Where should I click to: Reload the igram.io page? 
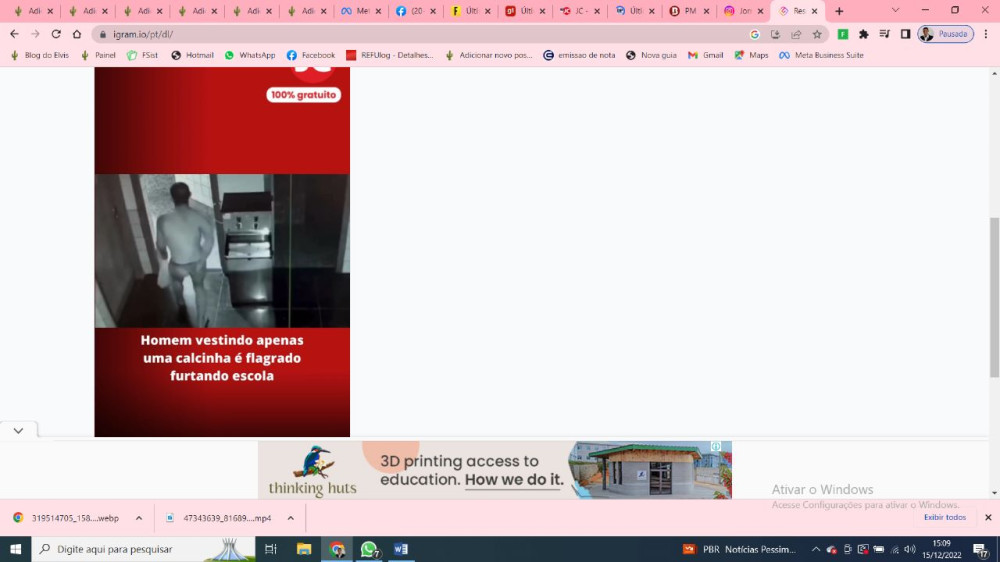[x=56, y=34]
